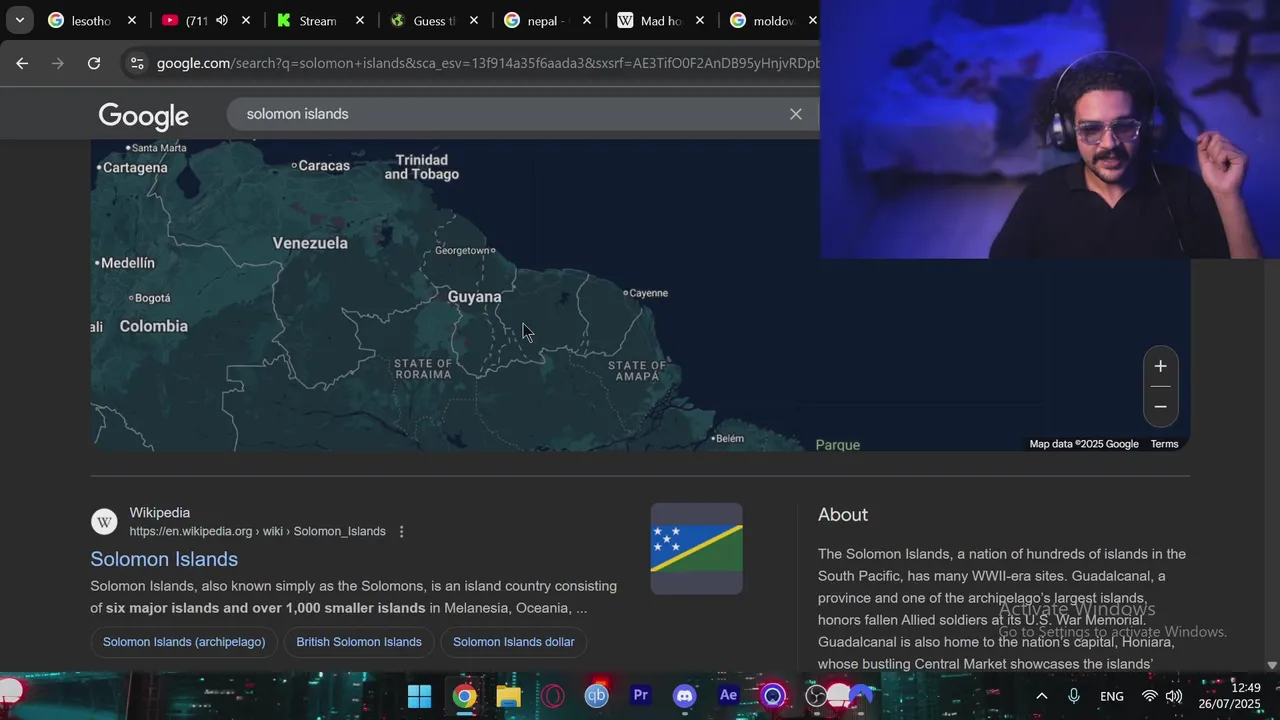Switch to the Mad ho Wikipedia tab
Screen dimensions: 1280x720
point(650,20)
